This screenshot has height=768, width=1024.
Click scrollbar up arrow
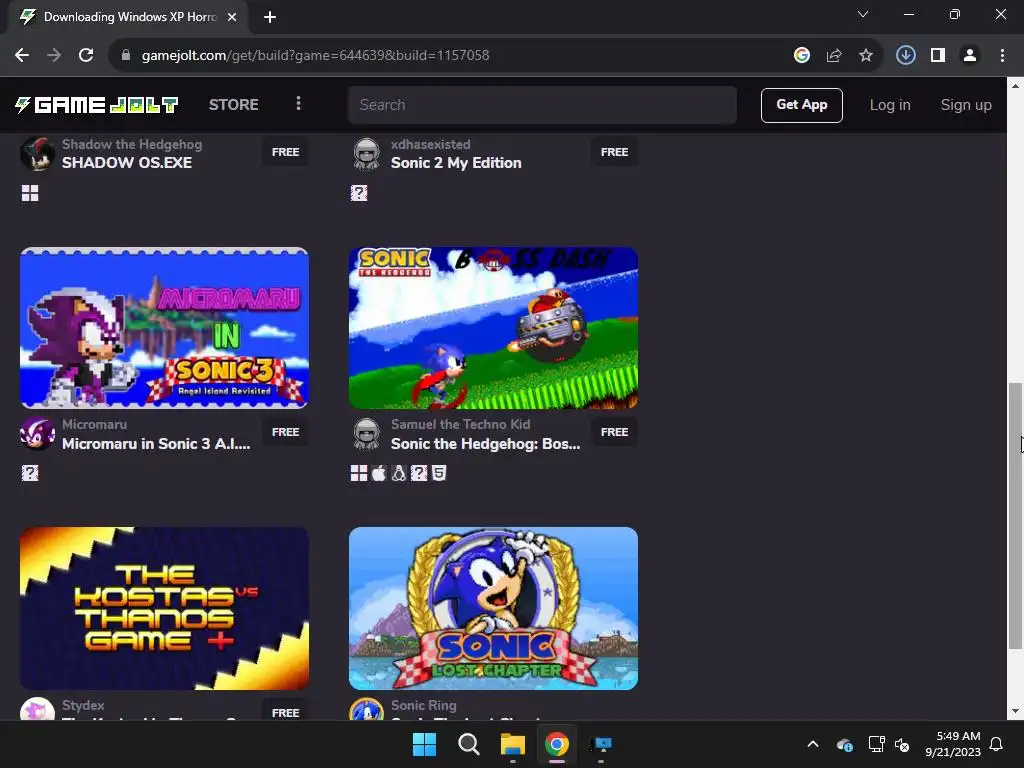point(1015,86)
